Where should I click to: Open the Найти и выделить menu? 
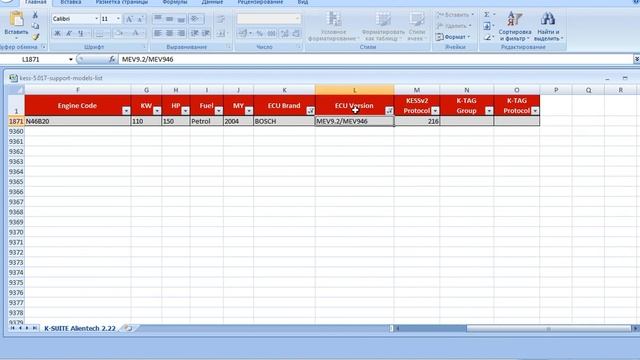(x=548, y=26)
